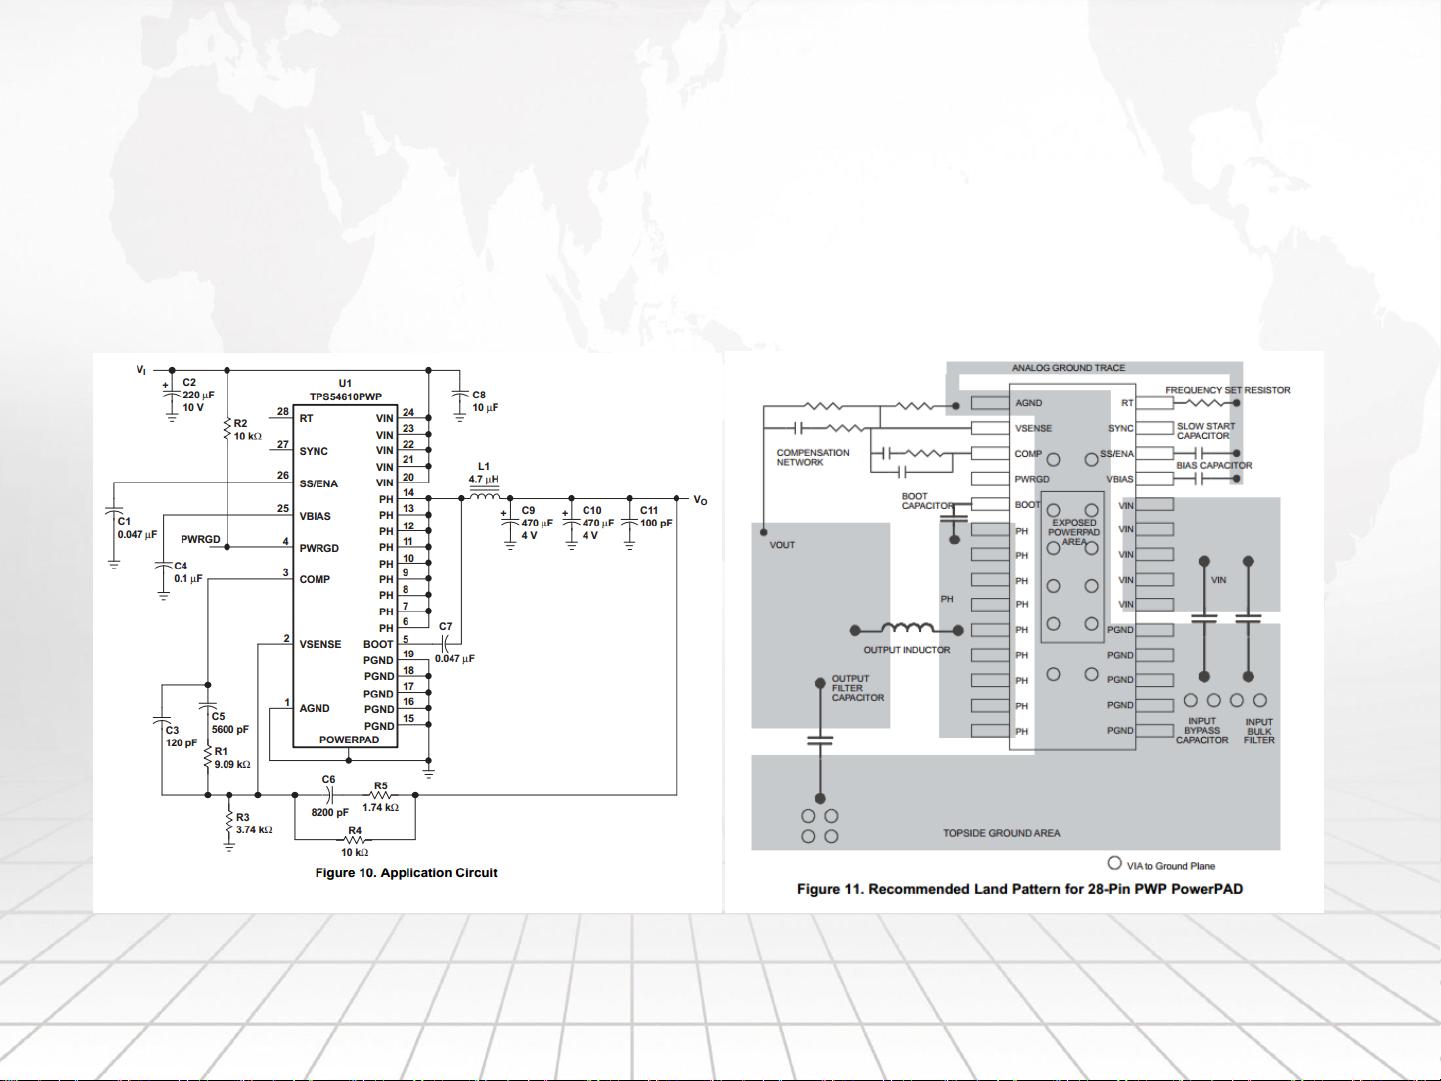This screenshot has height=1081, width=1441.
Task: Click the VIA to Ground Plane legend circle
Action: (x=1114, y=863)
